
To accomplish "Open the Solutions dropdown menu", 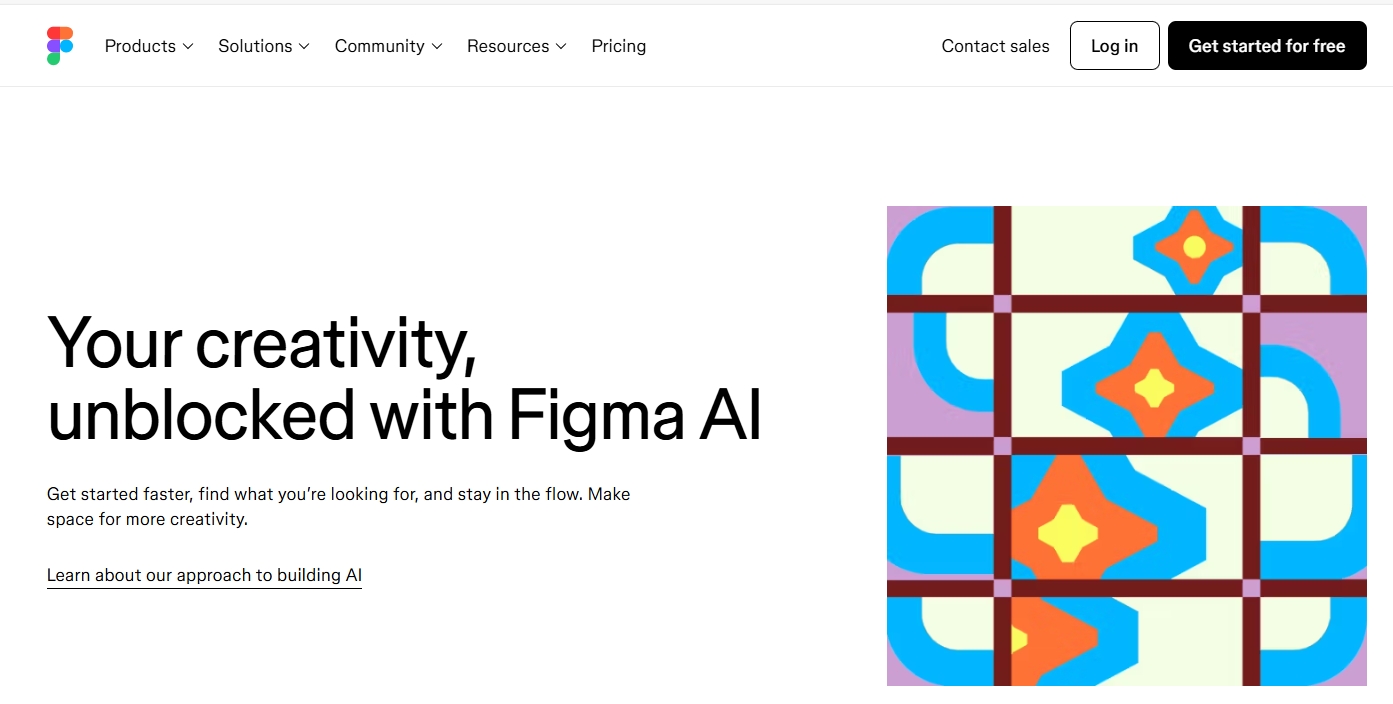I will click(264, 46).
